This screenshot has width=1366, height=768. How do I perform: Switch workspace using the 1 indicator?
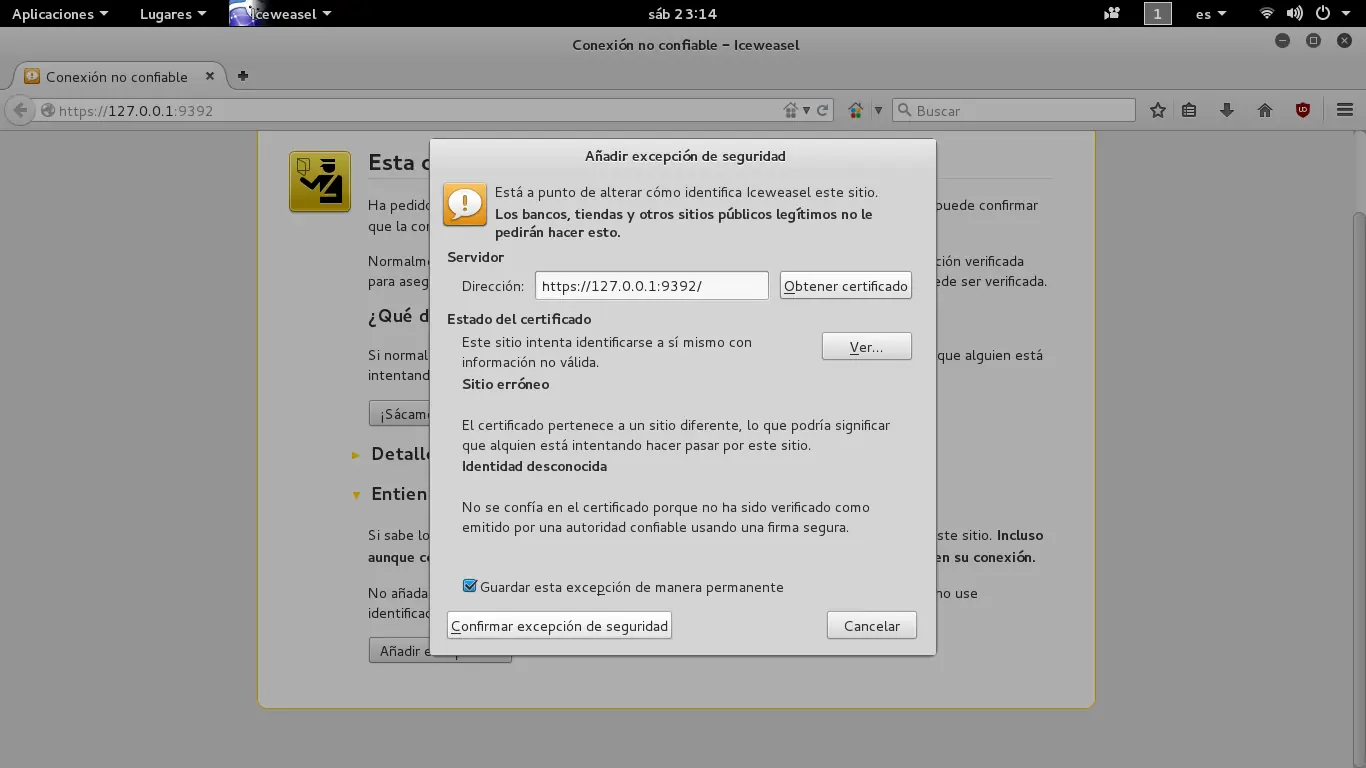tap(1157, 14)
